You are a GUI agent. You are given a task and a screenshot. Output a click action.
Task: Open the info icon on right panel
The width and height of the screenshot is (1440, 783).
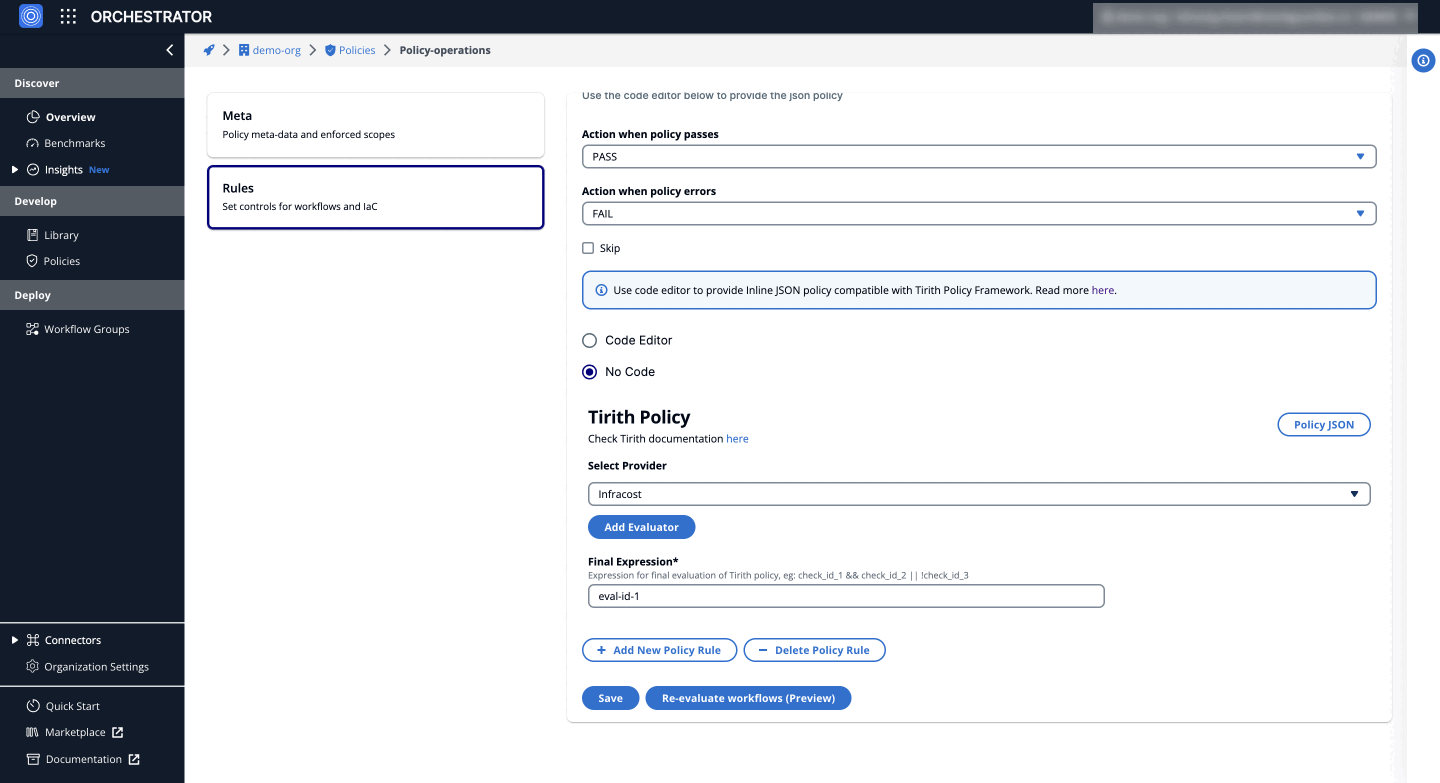pos(1423,61)
